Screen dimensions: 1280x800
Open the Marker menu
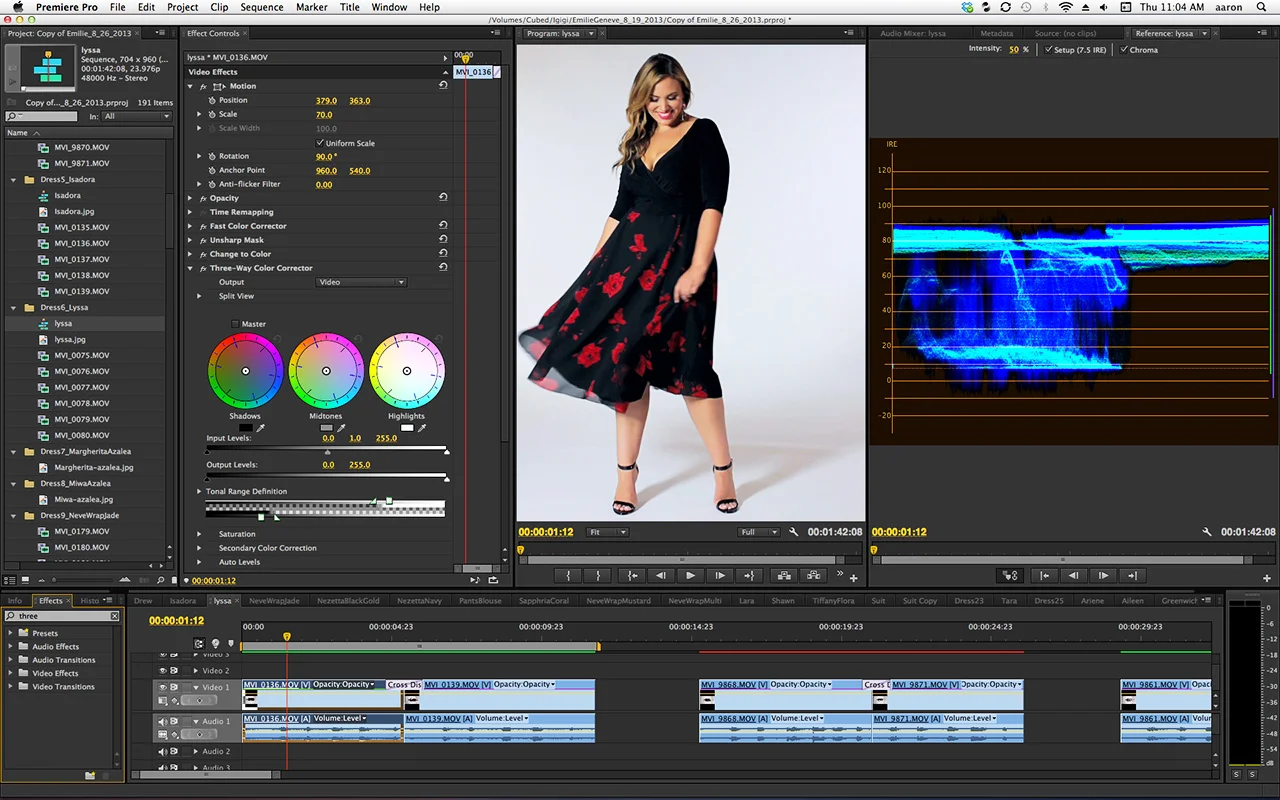pos(311,7)
